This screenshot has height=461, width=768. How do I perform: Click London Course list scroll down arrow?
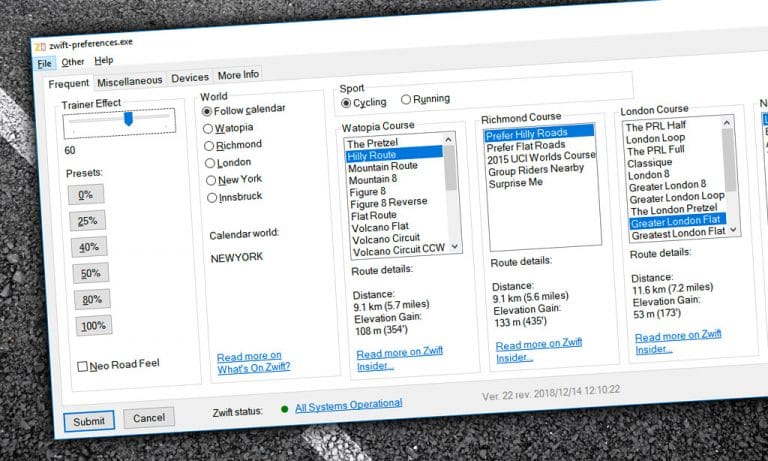click(733, 229)
